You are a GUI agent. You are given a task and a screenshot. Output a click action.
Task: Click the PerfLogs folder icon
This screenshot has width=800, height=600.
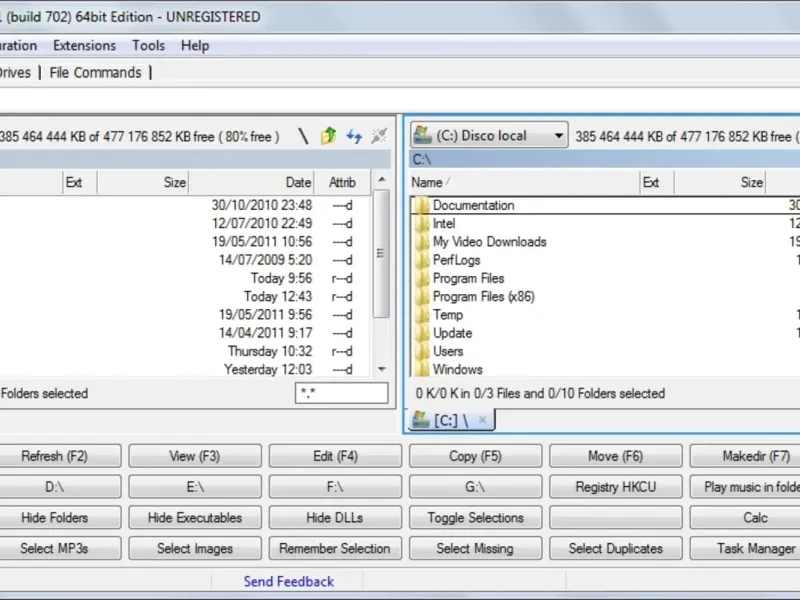coord(421,260)
